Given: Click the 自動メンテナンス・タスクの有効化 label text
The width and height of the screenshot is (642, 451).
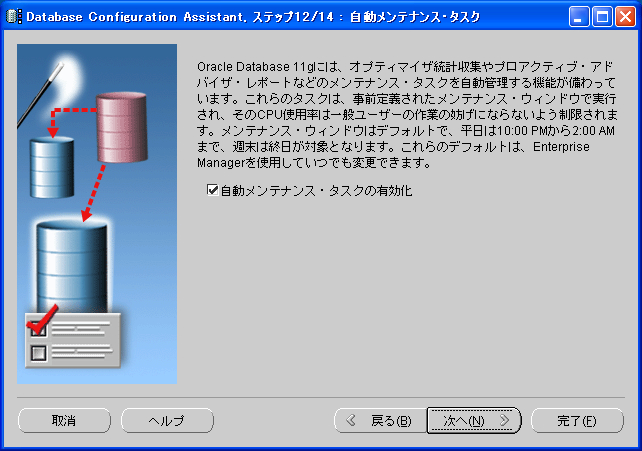Looking at the screenshot, I should (316, 190).
